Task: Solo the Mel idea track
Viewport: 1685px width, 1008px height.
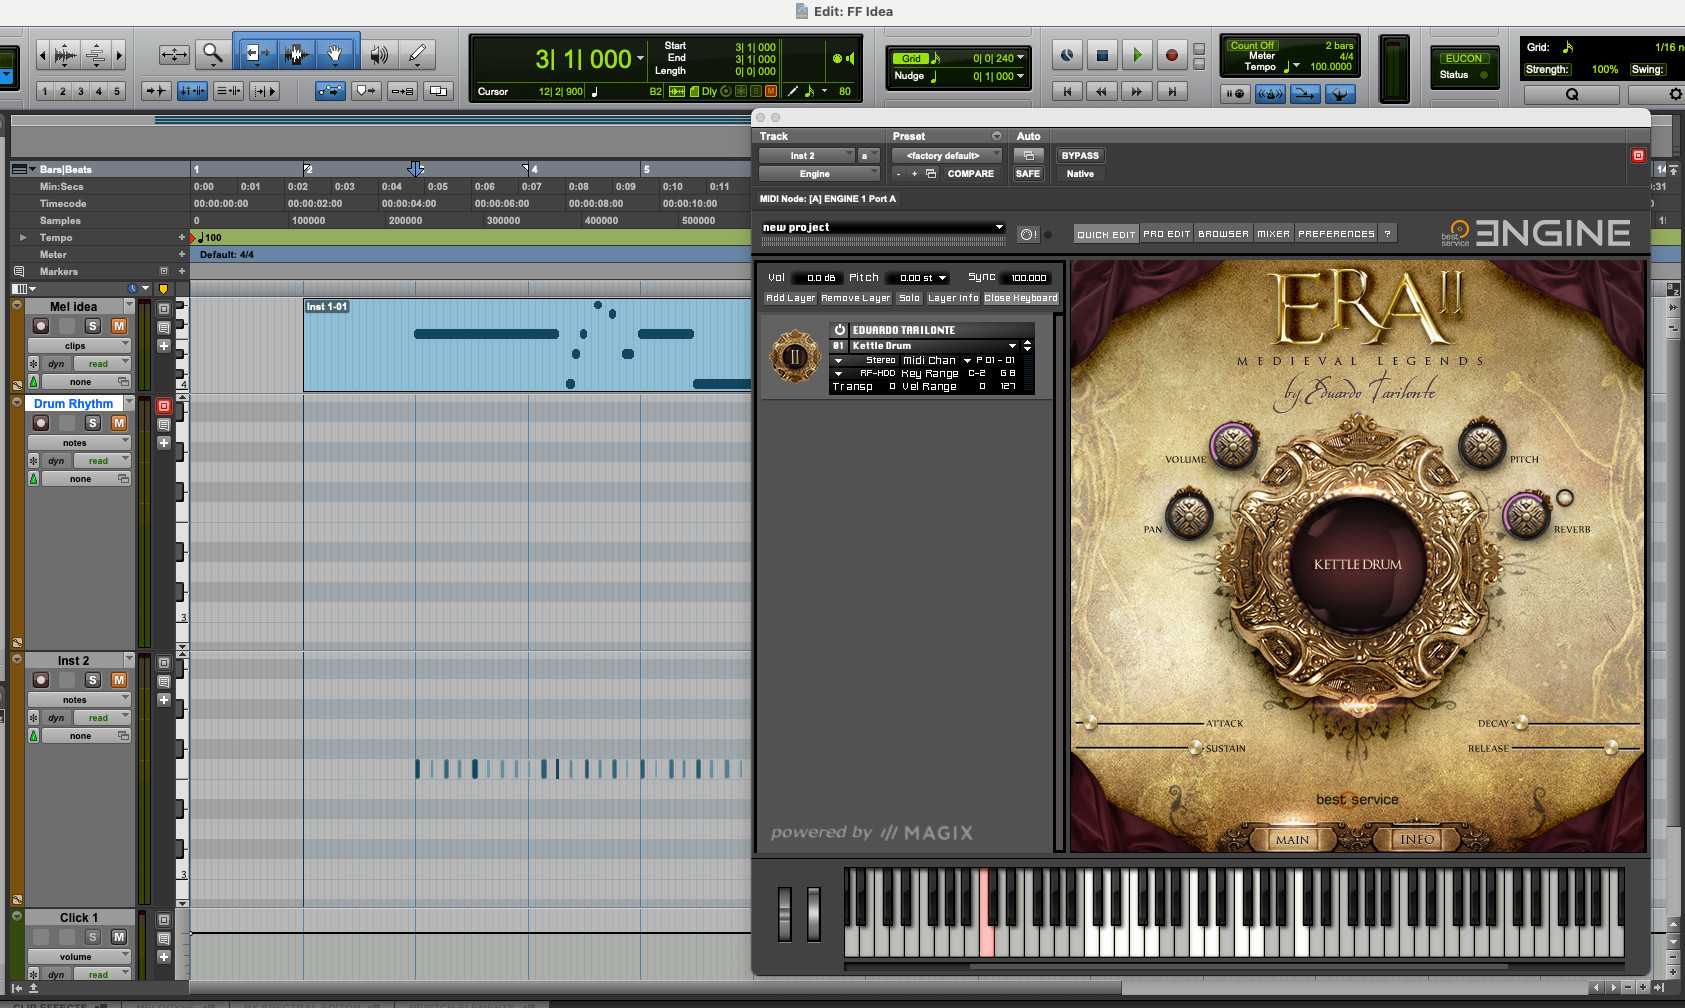Action: [x=92, y=326]
